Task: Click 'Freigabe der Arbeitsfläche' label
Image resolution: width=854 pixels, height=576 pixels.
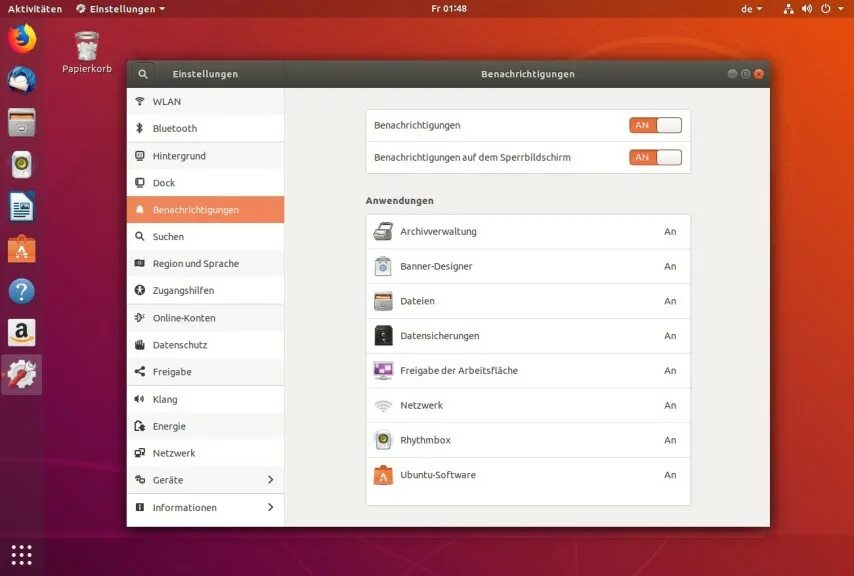Action: [459, 371]
